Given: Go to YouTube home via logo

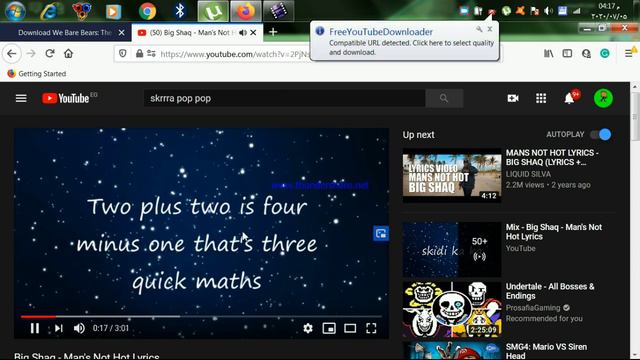Looking at the screenshot, I should (65, 98).
